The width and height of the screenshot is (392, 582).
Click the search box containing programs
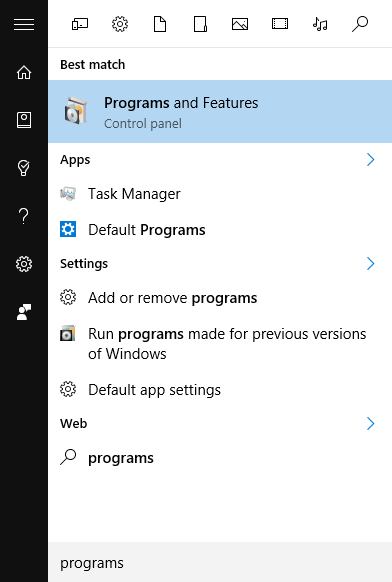click(220, 563)
